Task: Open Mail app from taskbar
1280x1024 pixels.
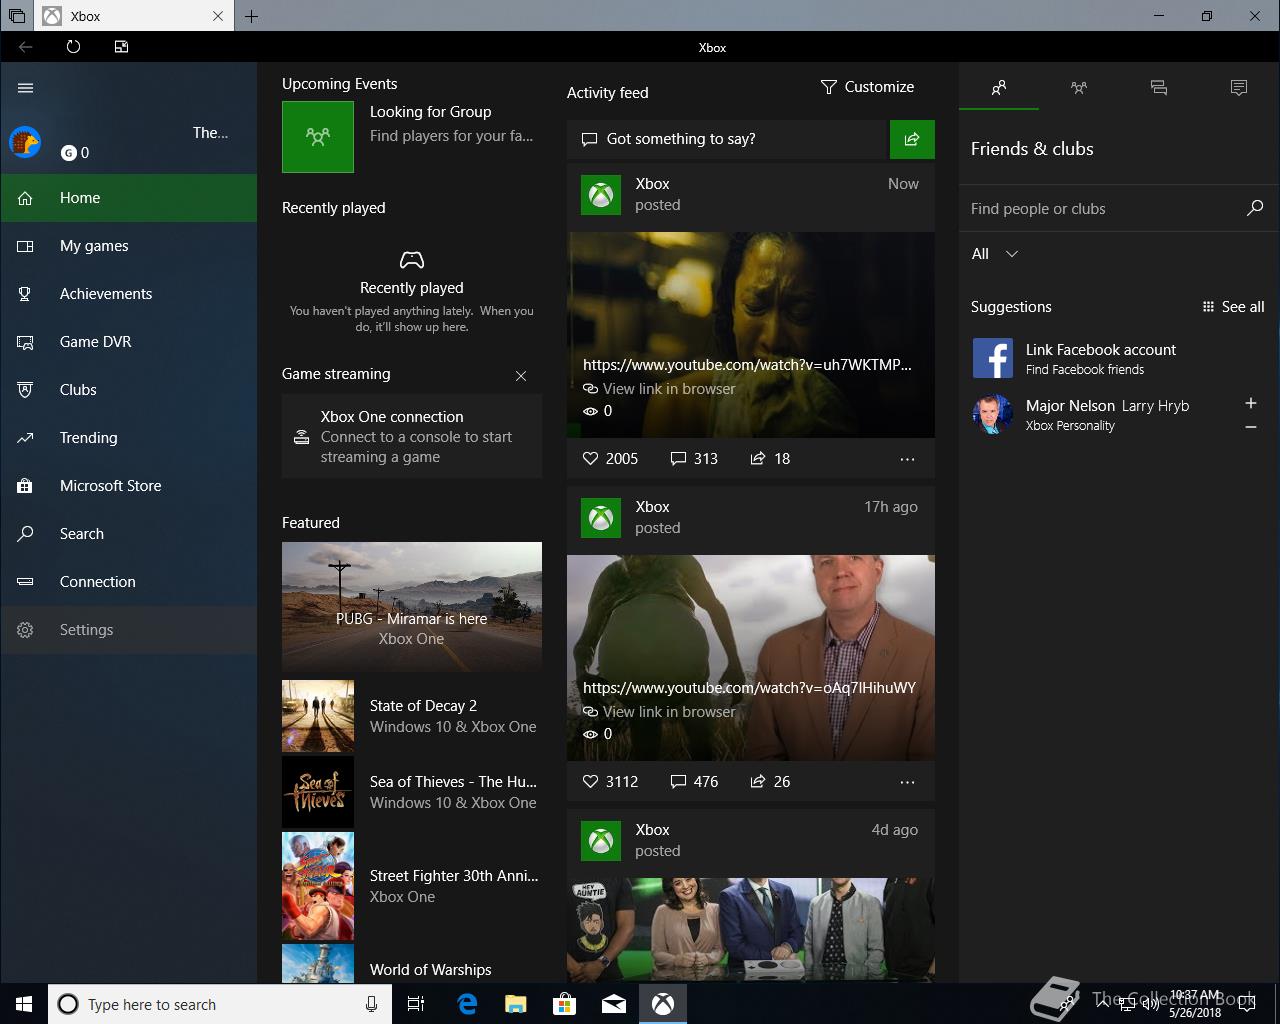Action: click(x=614, y=1004)
